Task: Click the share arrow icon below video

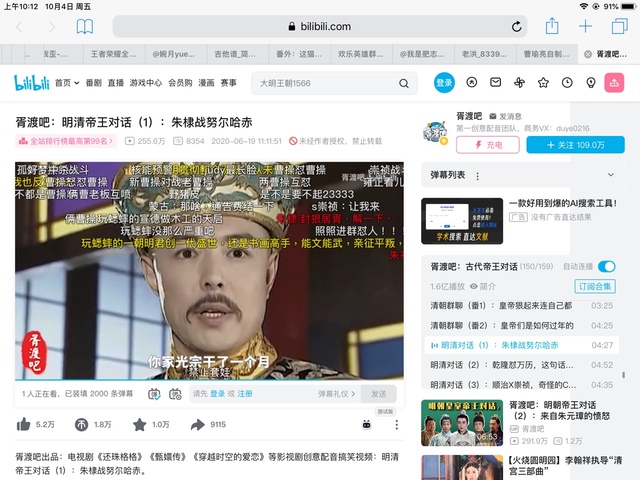Action: point(197,424)
